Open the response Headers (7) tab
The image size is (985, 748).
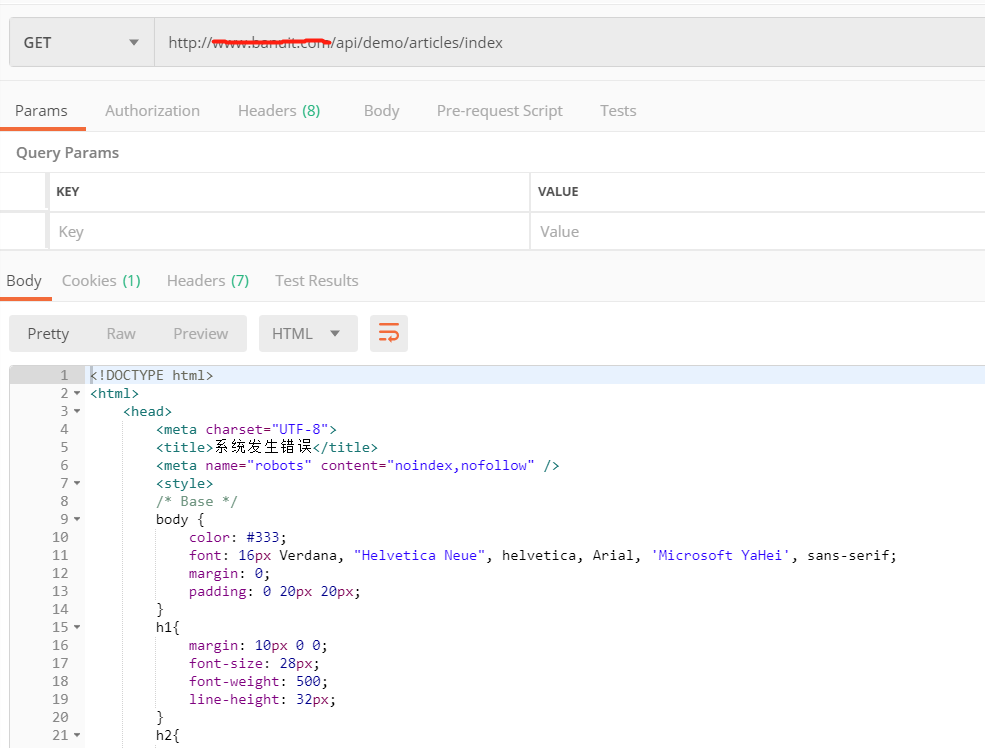pos(208,281)
